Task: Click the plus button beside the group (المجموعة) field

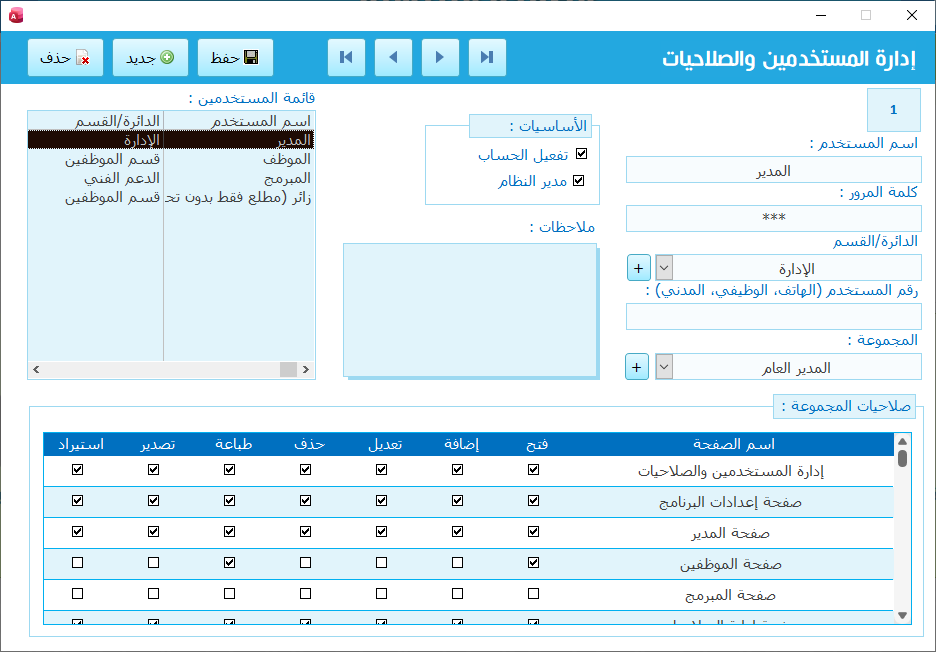Action: click(x=638, y=367)
